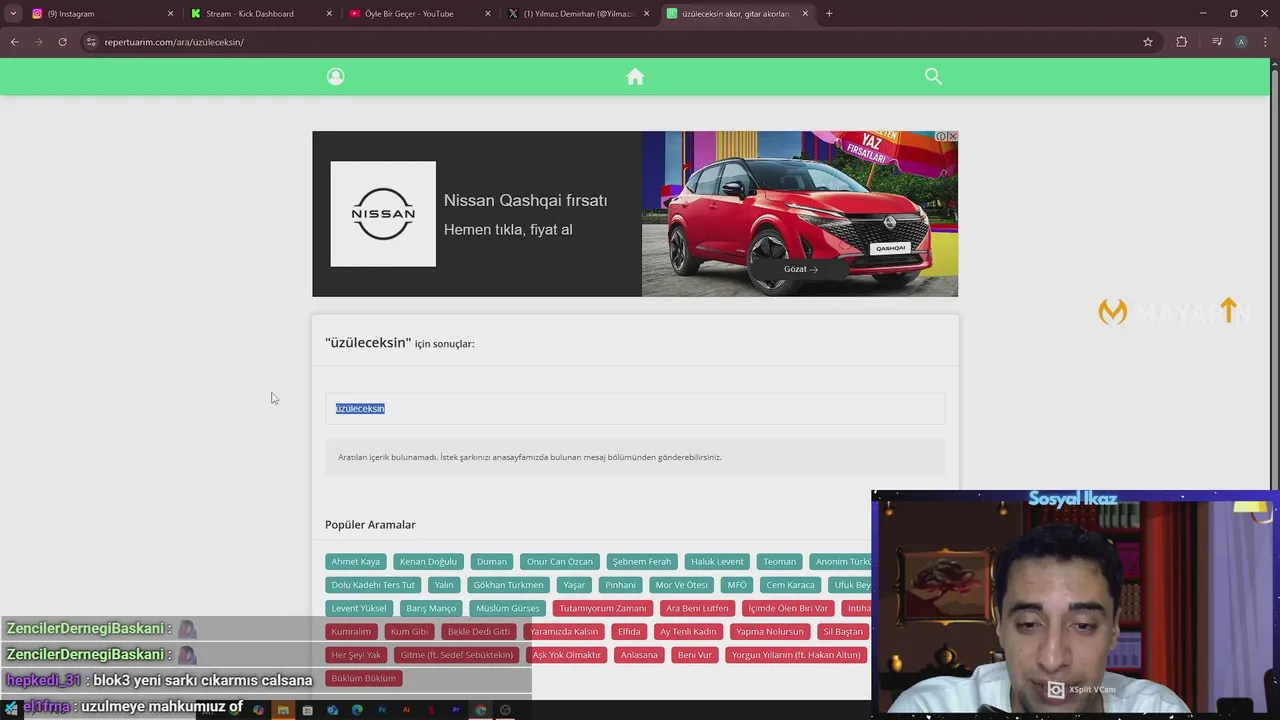Open a new browser tab

click(x=829, y=14)
